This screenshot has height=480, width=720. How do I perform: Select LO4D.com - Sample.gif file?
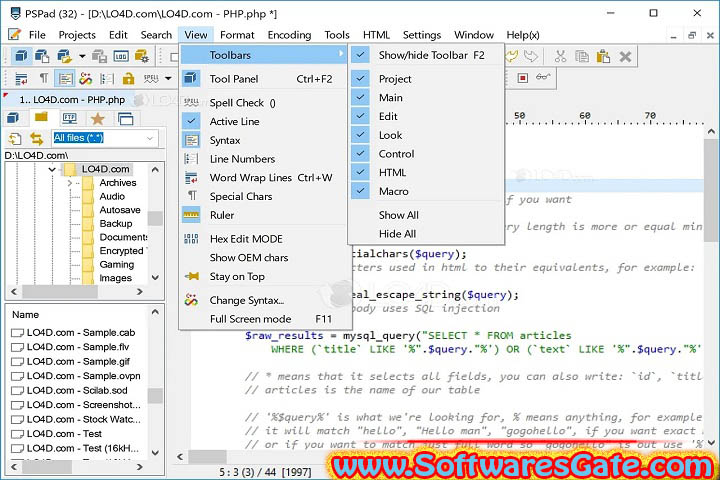click(78, 361)
